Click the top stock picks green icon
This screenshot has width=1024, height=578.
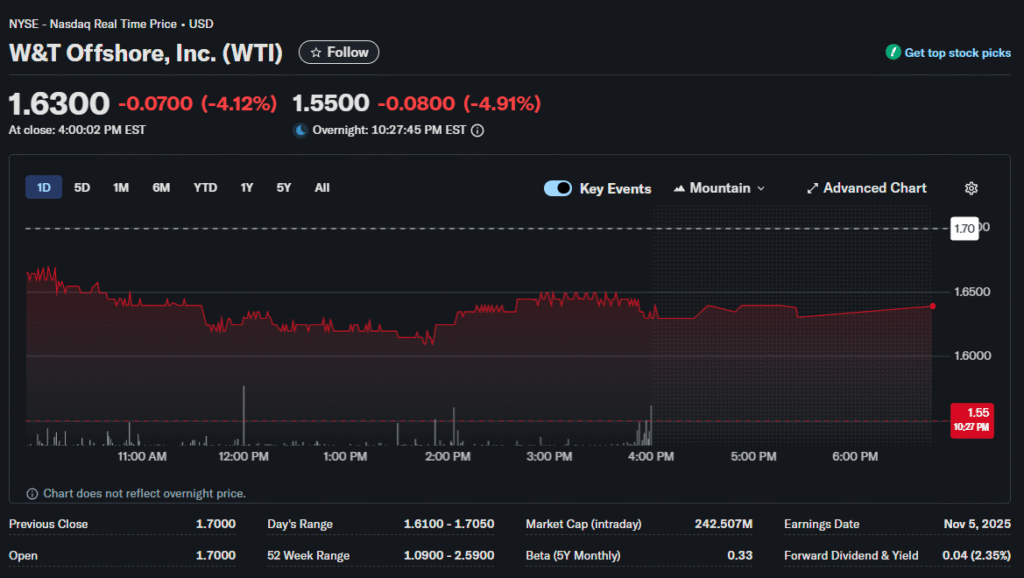[893, 53]
